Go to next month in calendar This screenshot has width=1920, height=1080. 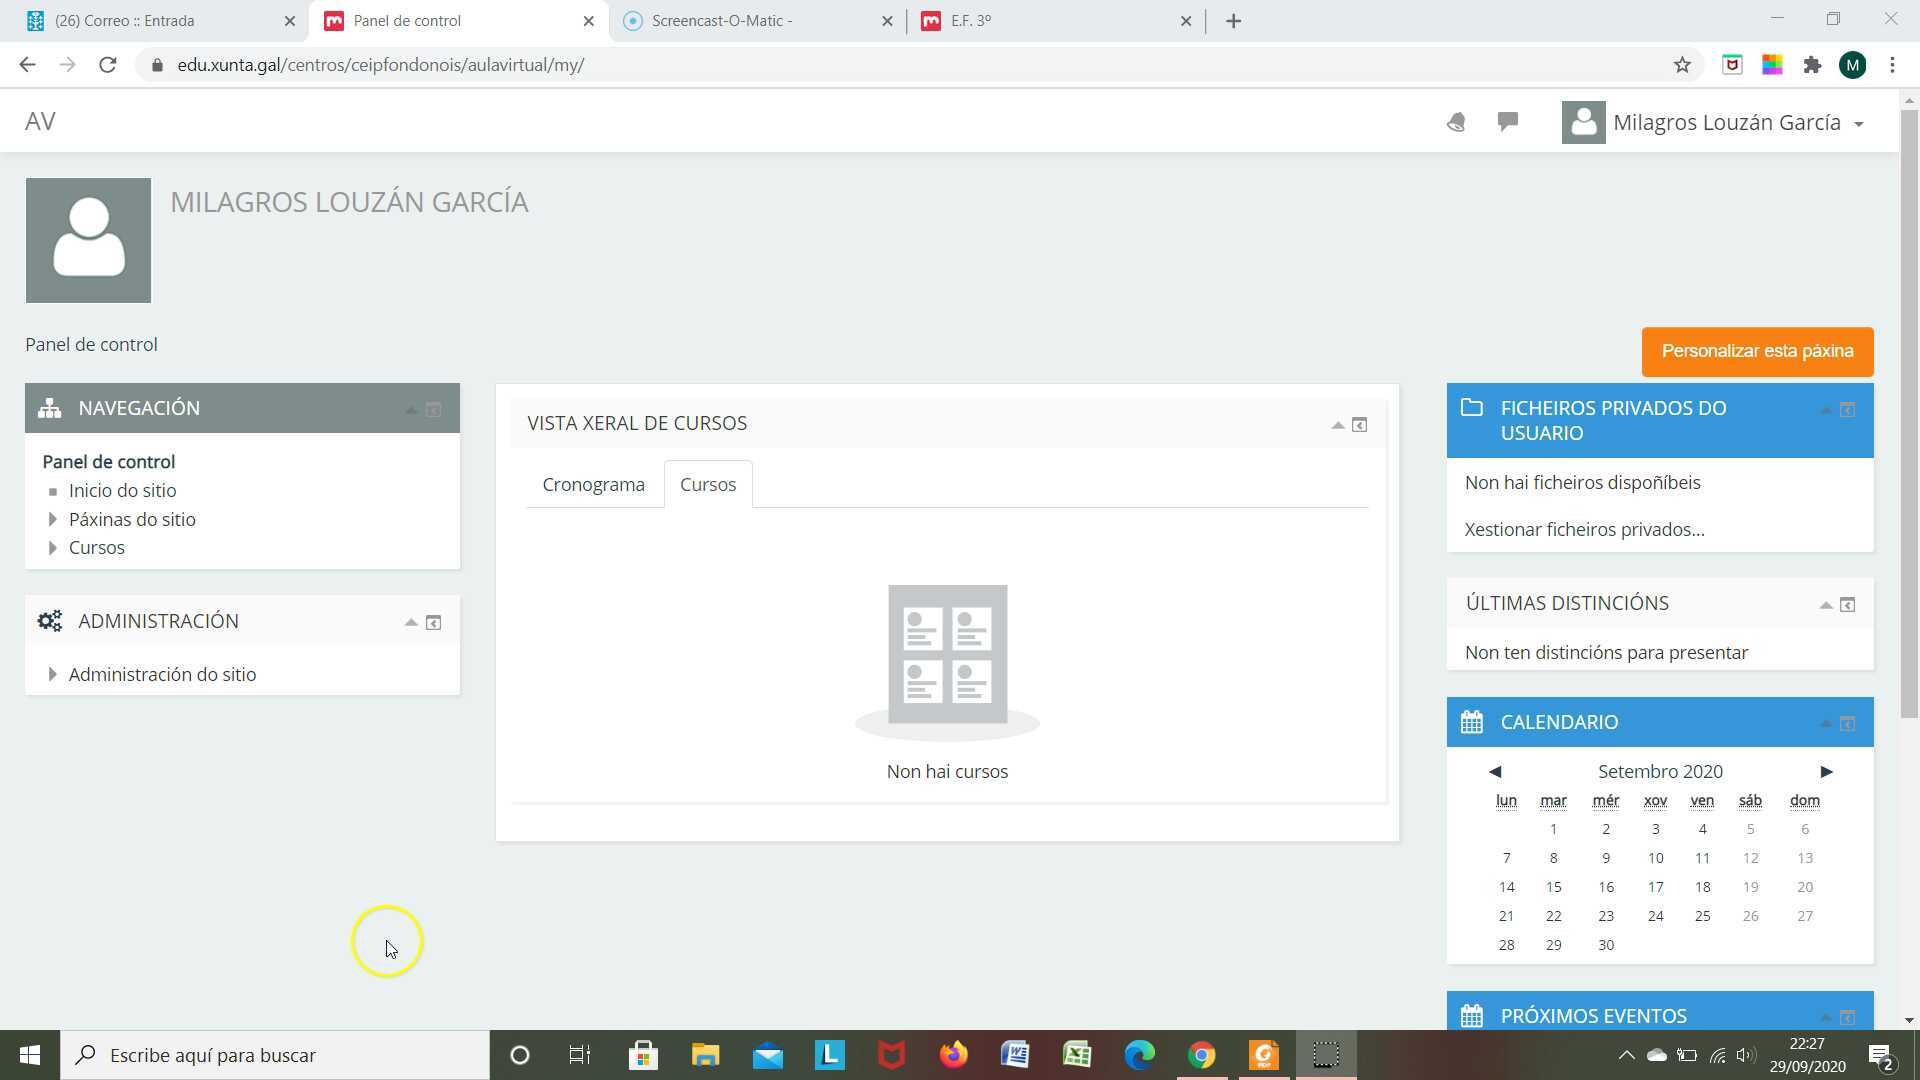[x=1826, y=771]
